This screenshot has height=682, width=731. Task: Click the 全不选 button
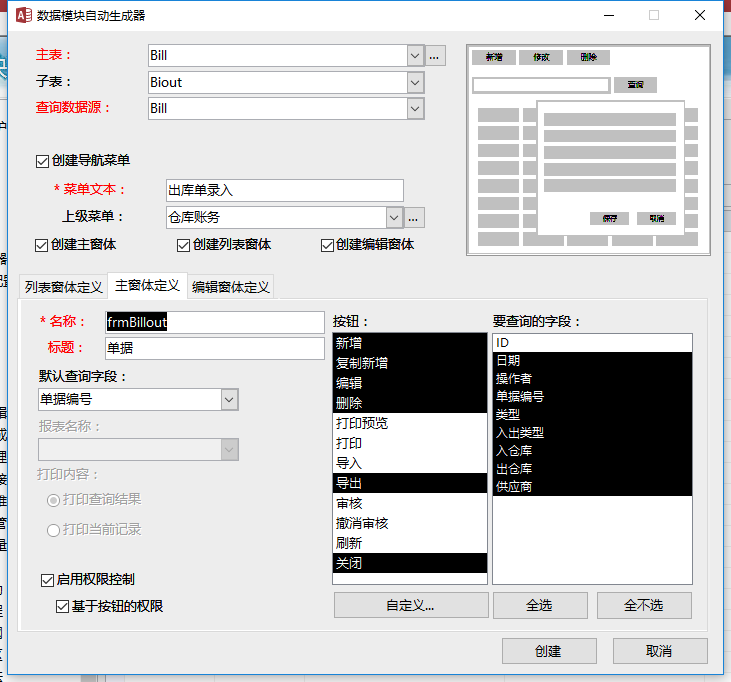pos(644,605)
